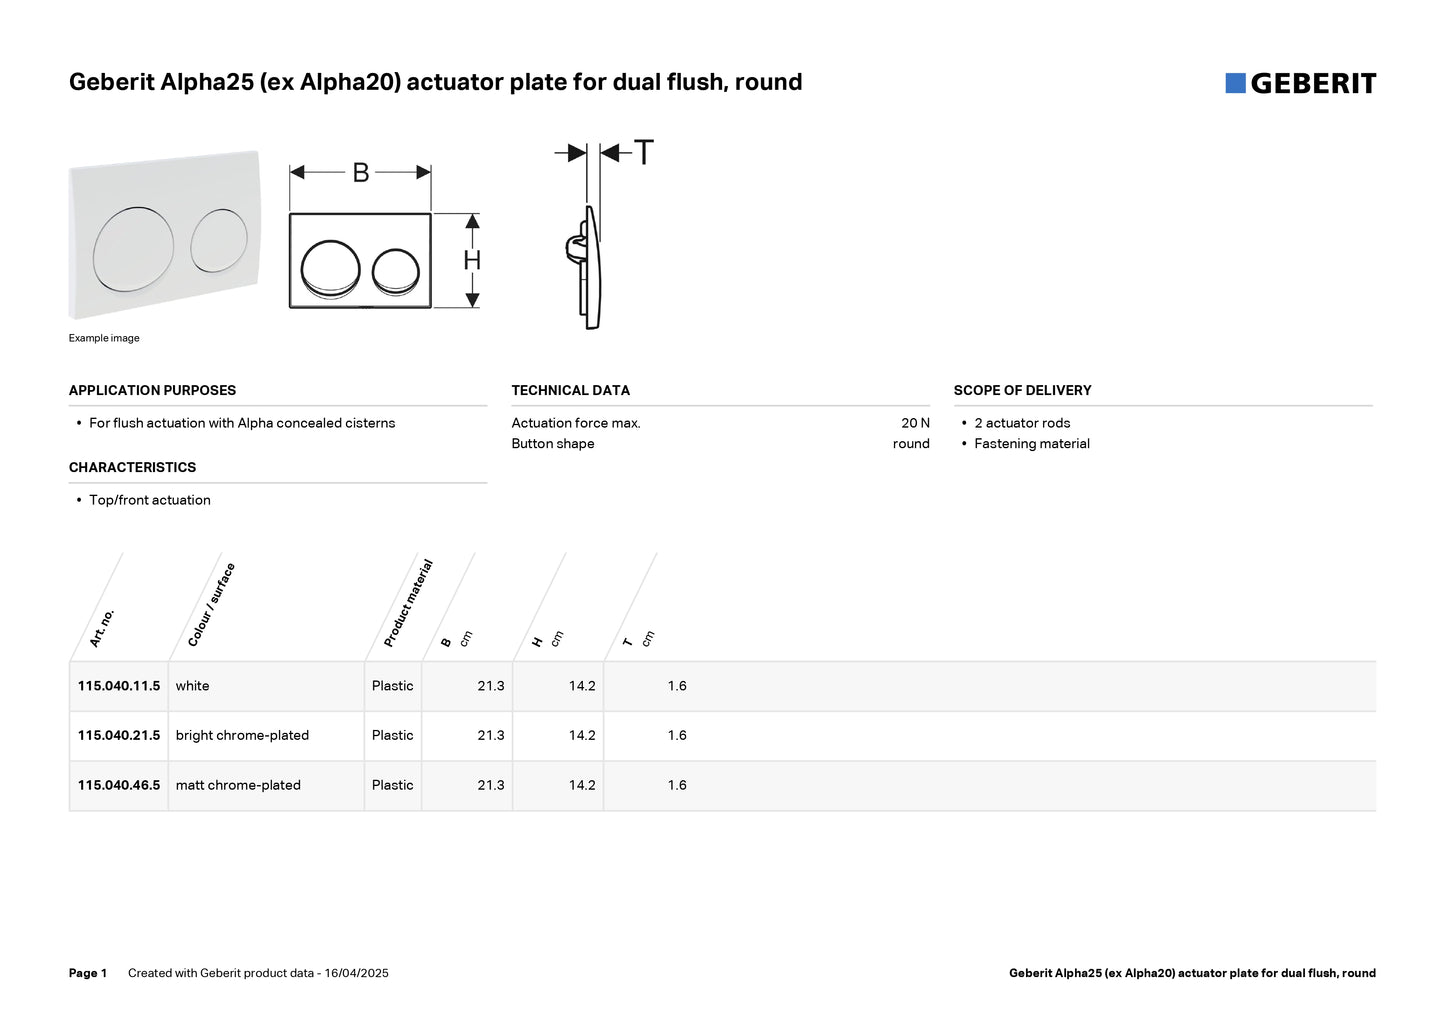
Task: Click the 'Product material' column header
Action: point(408,603)
